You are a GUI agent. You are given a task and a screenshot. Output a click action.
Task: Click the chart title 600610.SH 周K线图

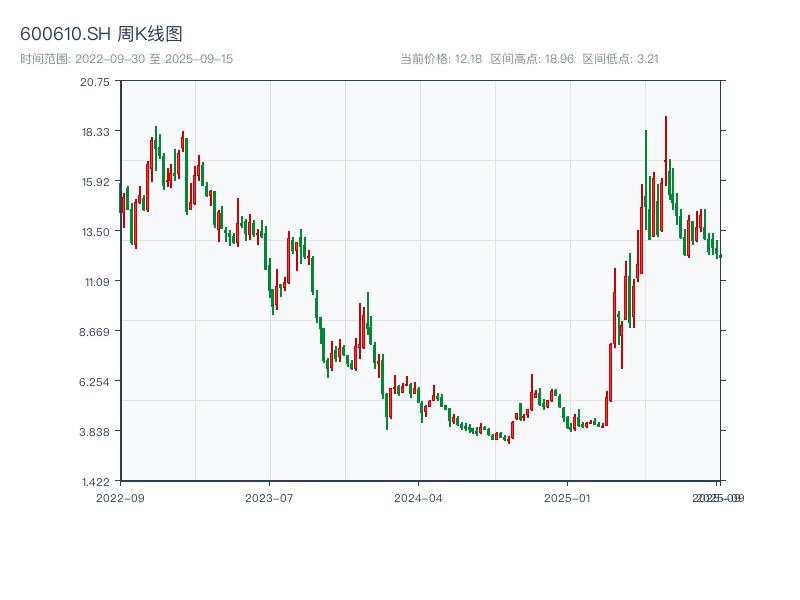pos(100,31)
